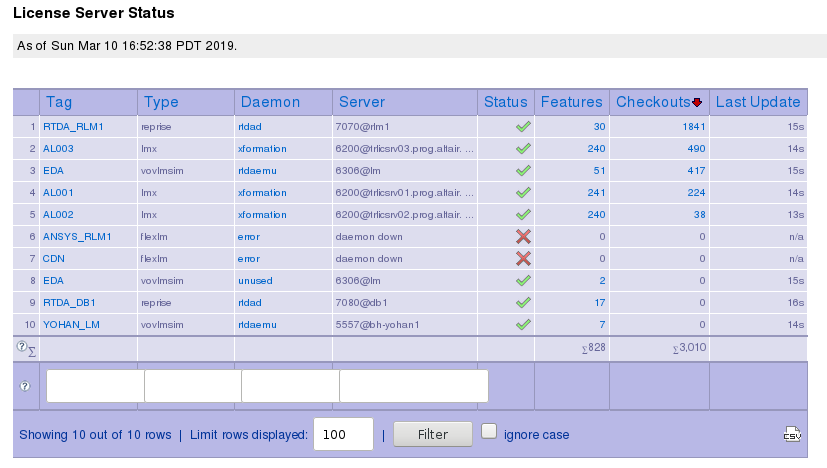The width and height of the screenshot is (827, 468).
Task: Click the sum help icon in totals row
Action: pyautogui.click(x=21, y=346)
